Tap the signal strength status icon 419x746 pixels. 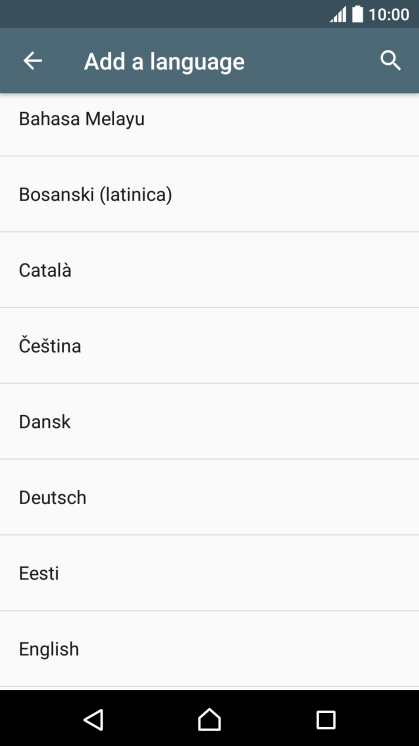coord(338,15)
